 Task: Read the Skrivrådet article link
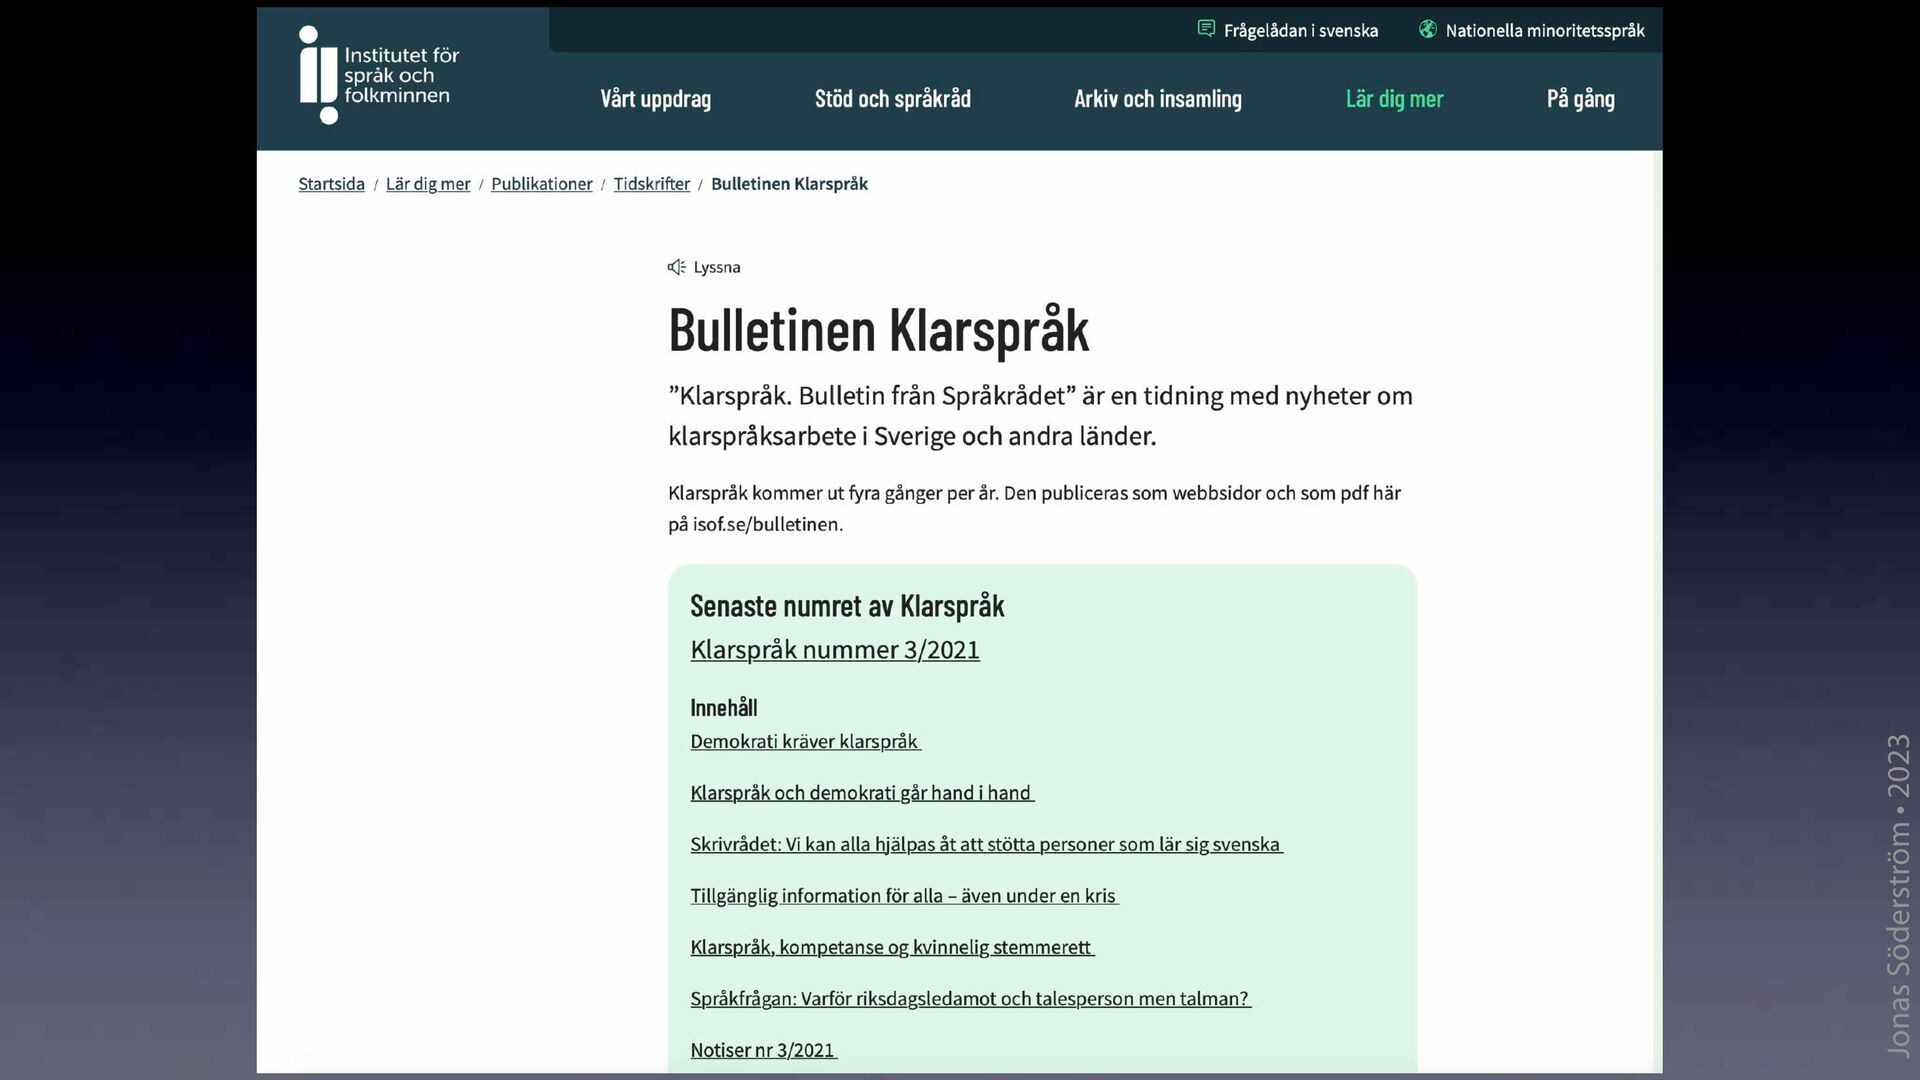(985, 845)
